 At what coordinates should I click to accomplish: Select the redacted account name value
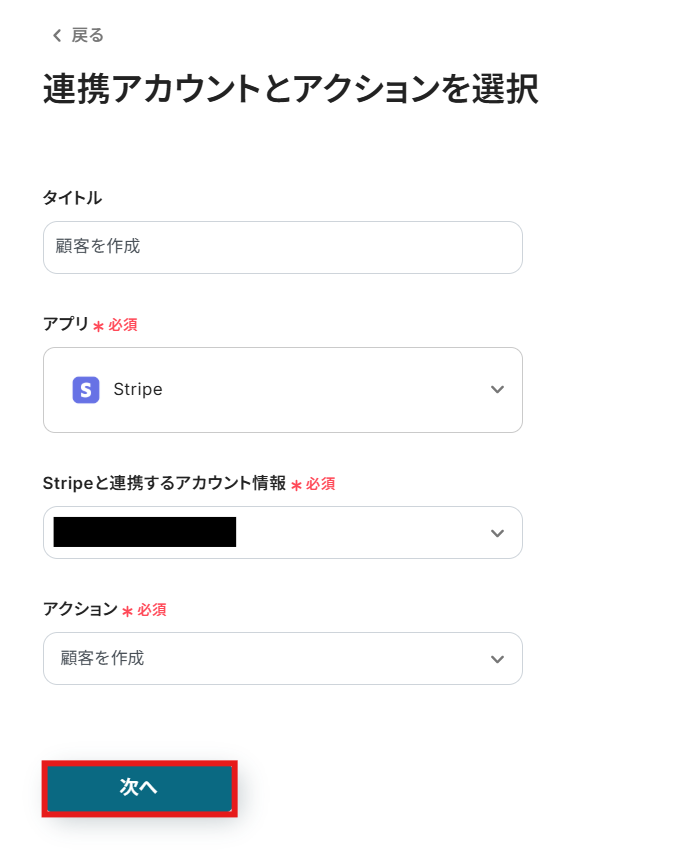(x=144, y=533)
